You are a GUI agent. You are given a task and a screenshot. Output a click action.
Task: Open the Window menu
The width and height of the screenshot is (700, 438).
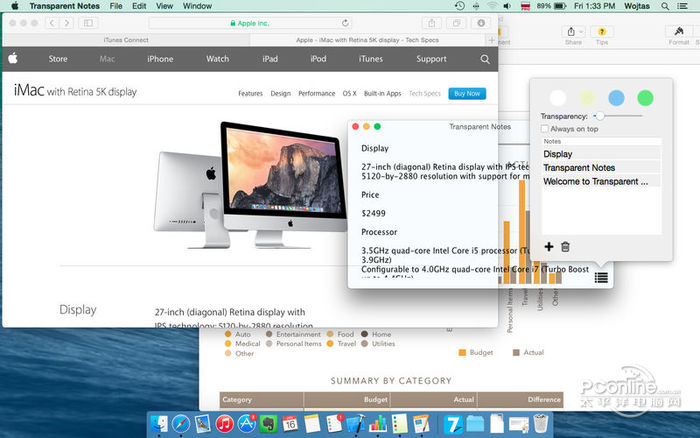tap(197, 6)
